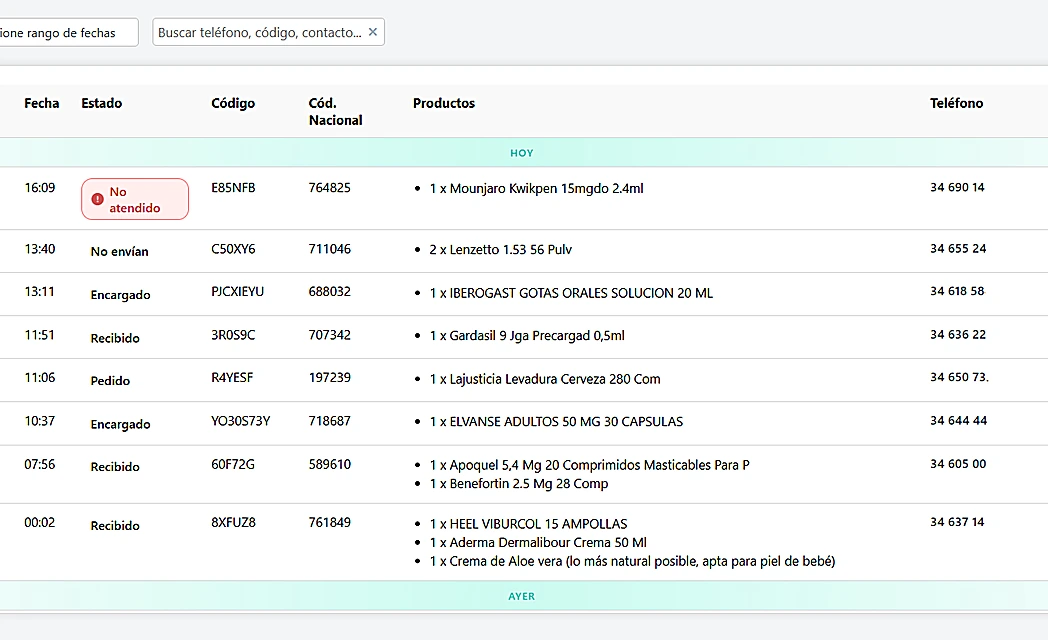Open the date range selector field
The image size is (1048, 640).
point(66,33)
